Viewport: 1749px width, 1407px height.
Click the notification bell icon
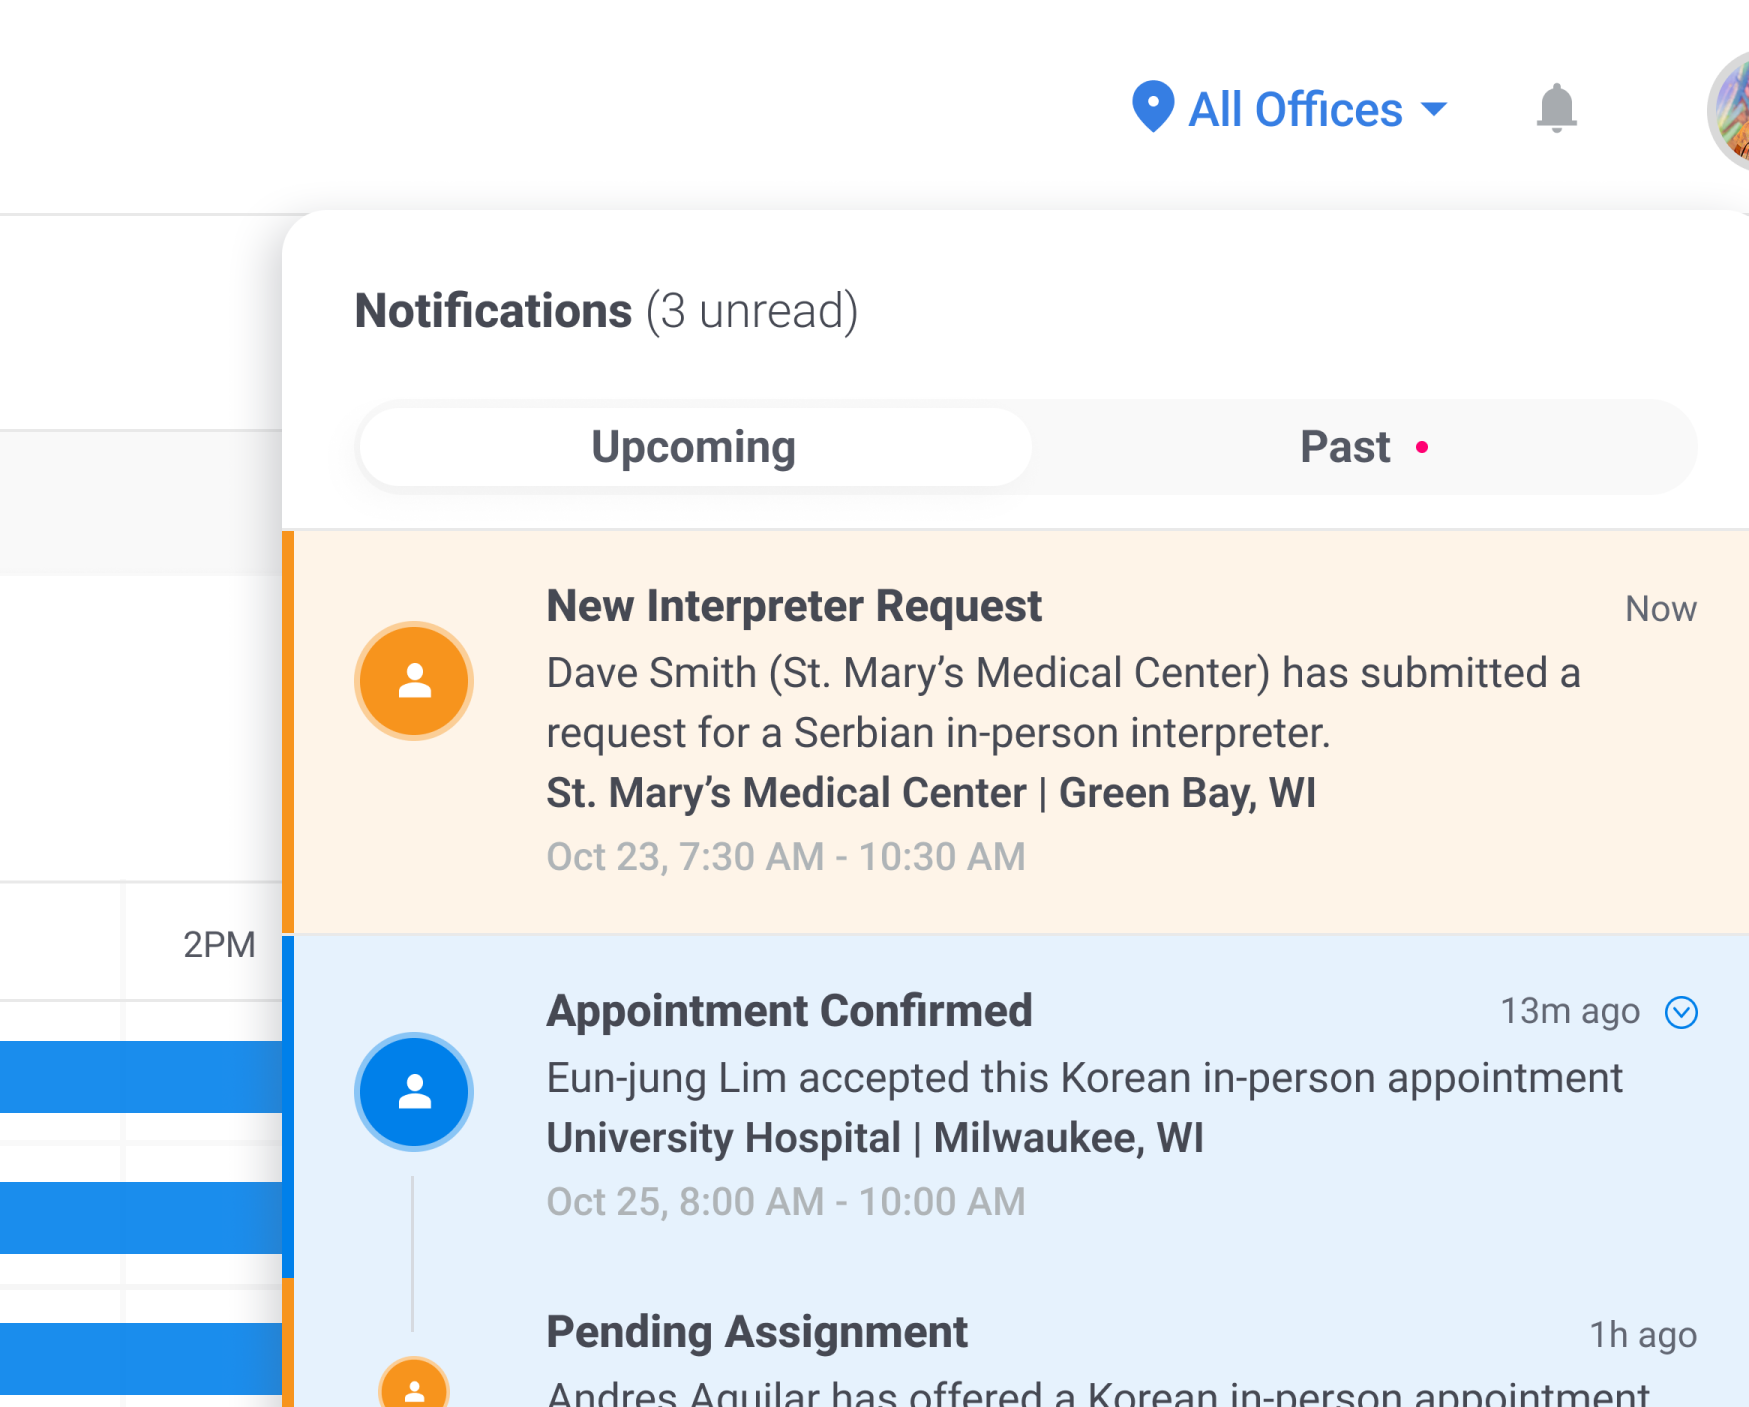click(x=1557, y=108)
